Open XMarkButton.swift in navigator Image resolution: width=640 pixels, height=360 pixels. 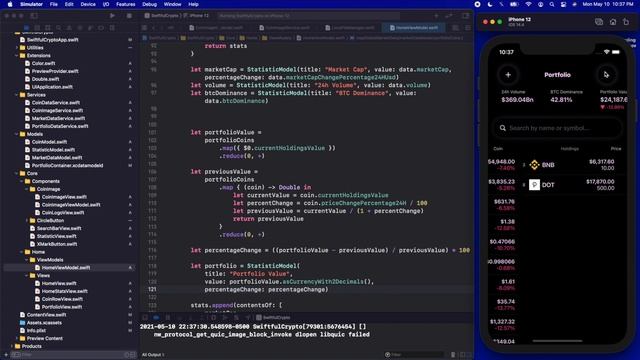pos(57,244)
